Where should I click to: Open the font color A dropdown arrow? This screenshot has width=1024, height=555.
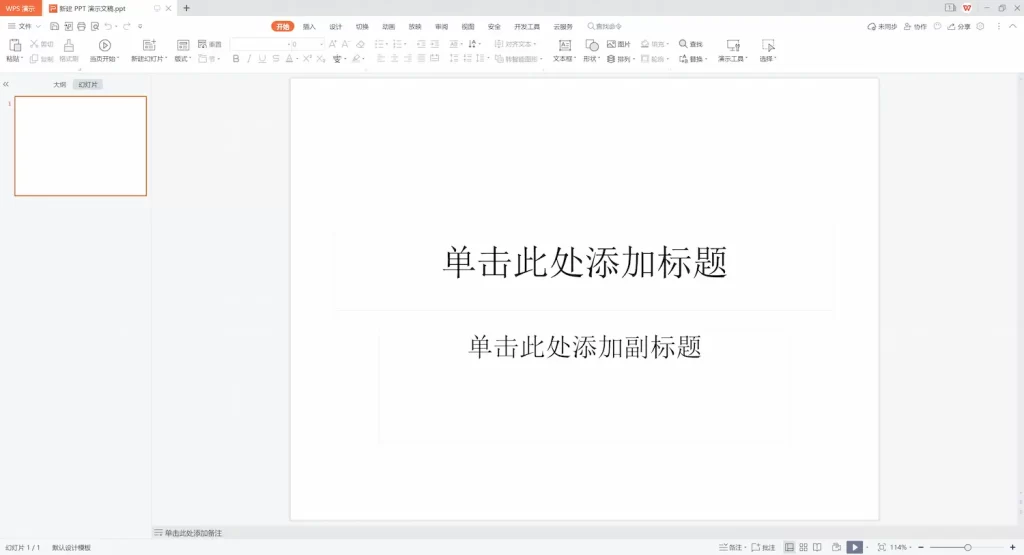[x=297, y=59]
